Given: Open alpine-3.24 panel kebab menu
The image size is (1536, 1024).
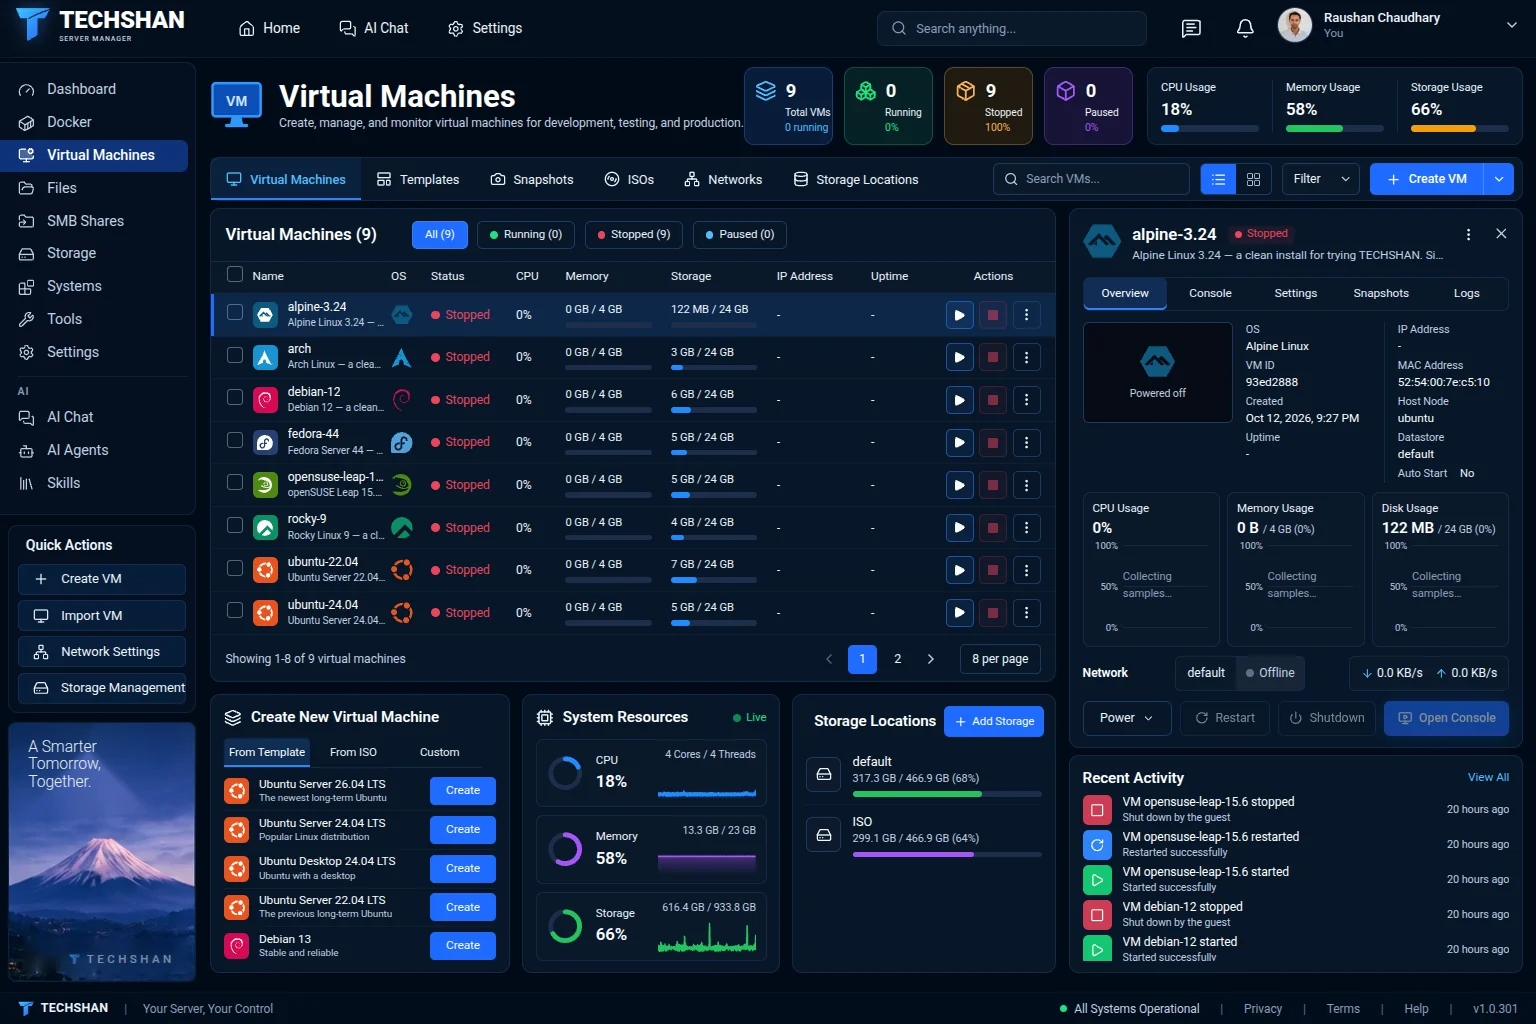Looking at the screenshot, I should tap(1468, 234).
